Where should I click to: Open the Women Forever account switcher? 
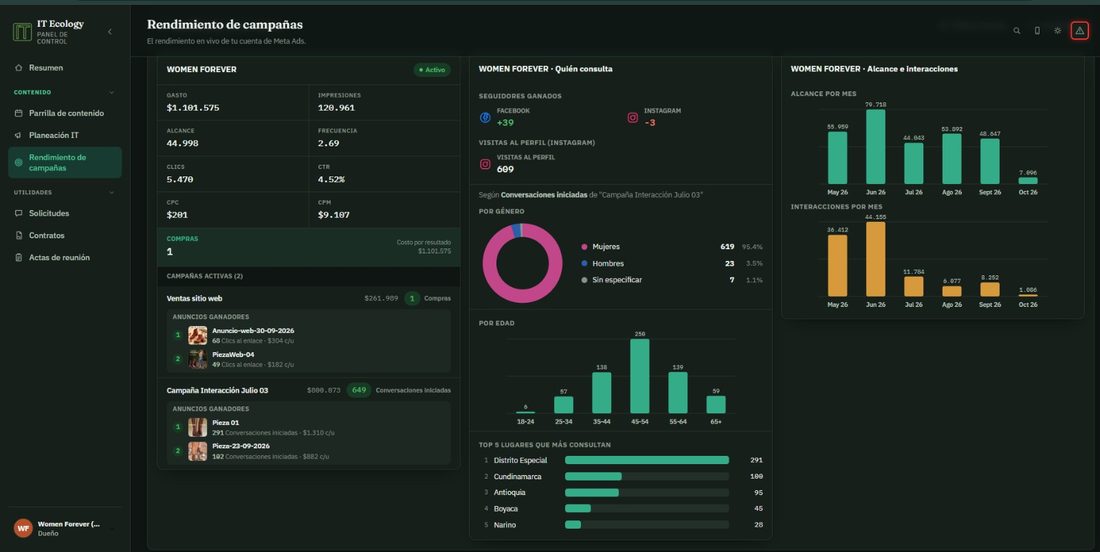tap(65, 528)
